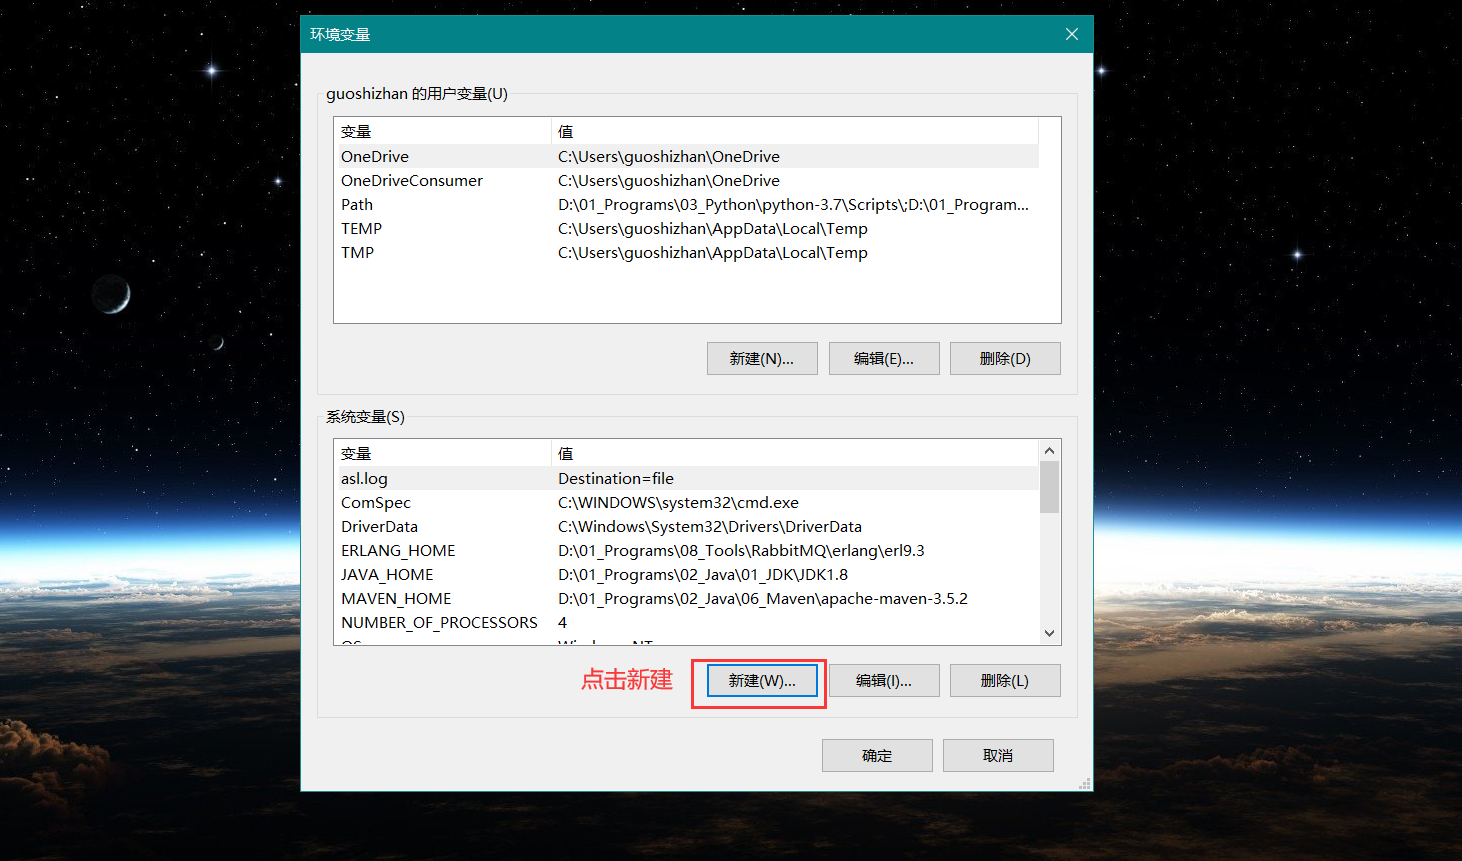Click the user variables 变量 column header
Image resolution: width=1462 pixels, height=861 pixels.
point(443,132)
